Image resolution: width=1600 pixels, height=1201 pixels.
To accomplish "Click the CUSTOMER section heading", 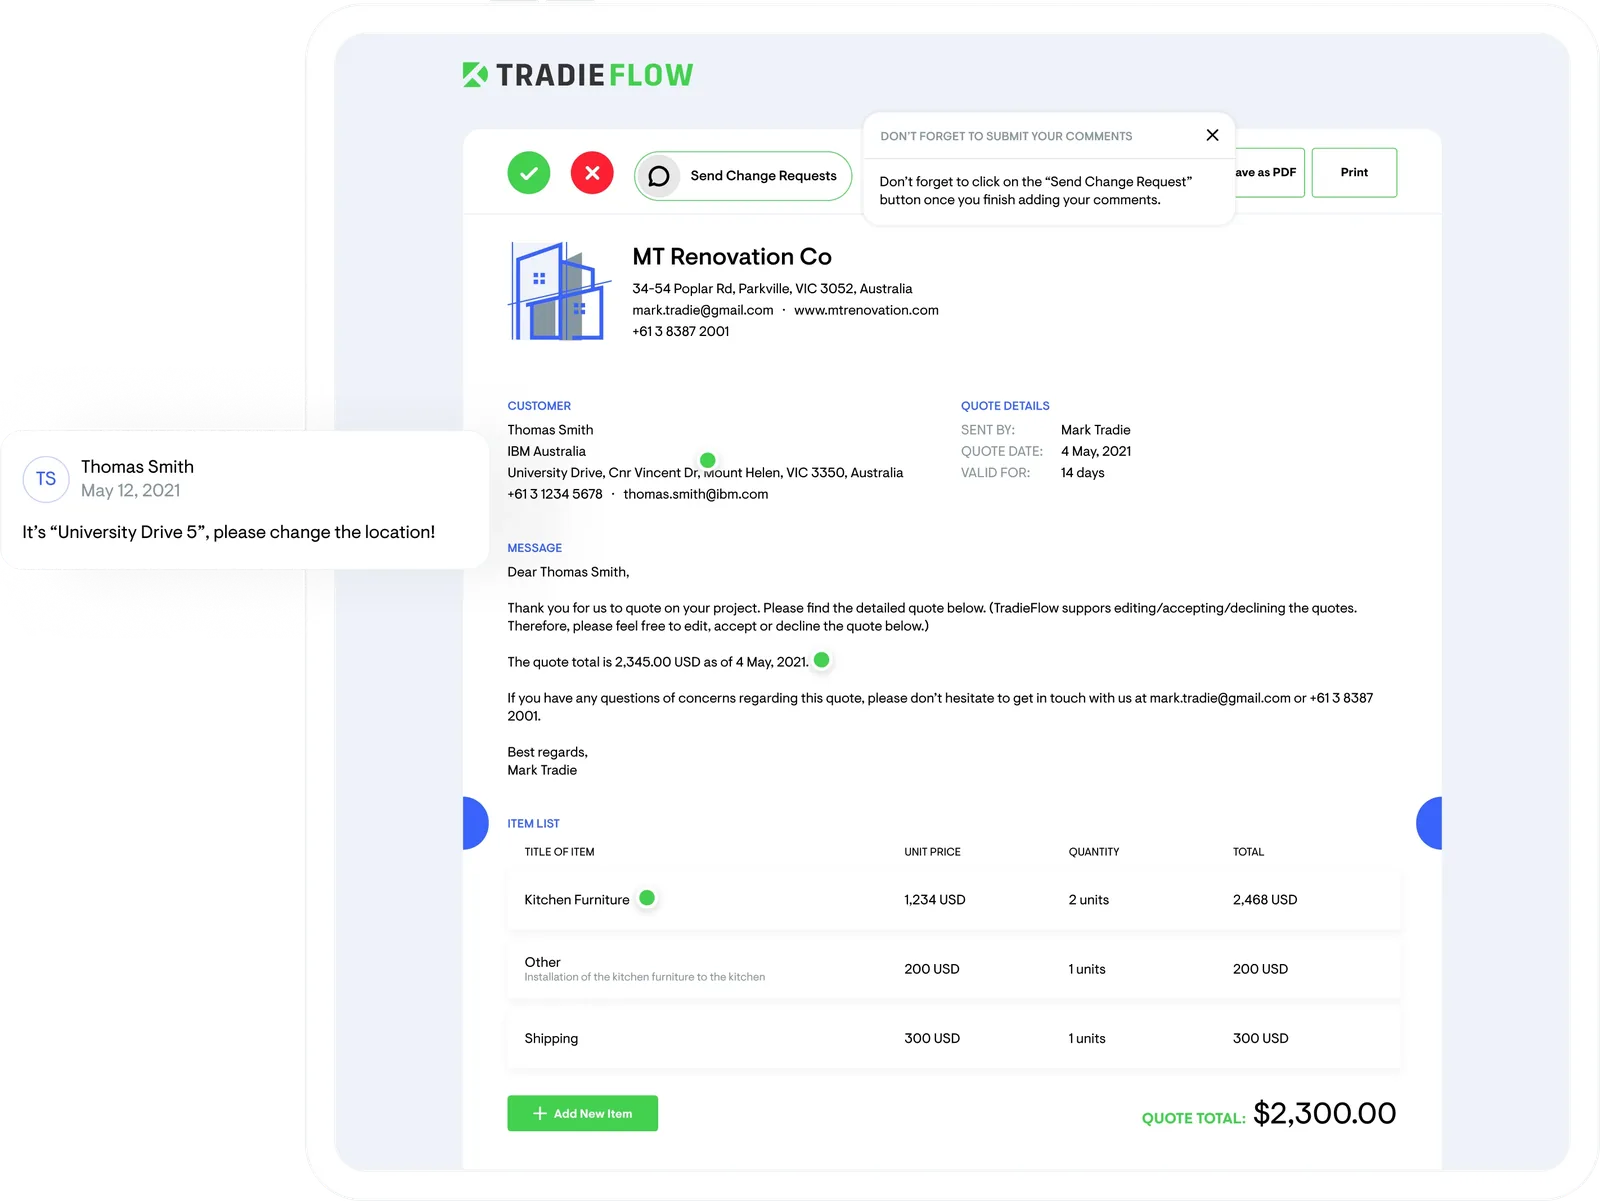I will coord(539,406).
